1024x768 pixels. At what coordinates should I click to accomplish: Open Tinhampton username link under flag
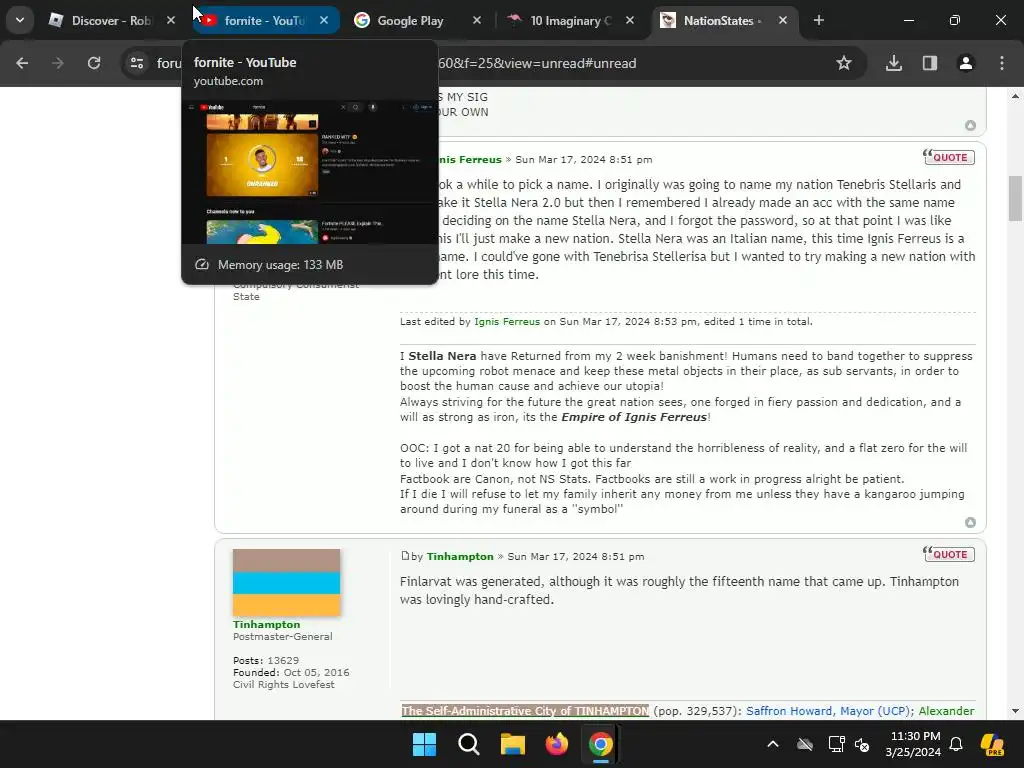click(266, 624)
